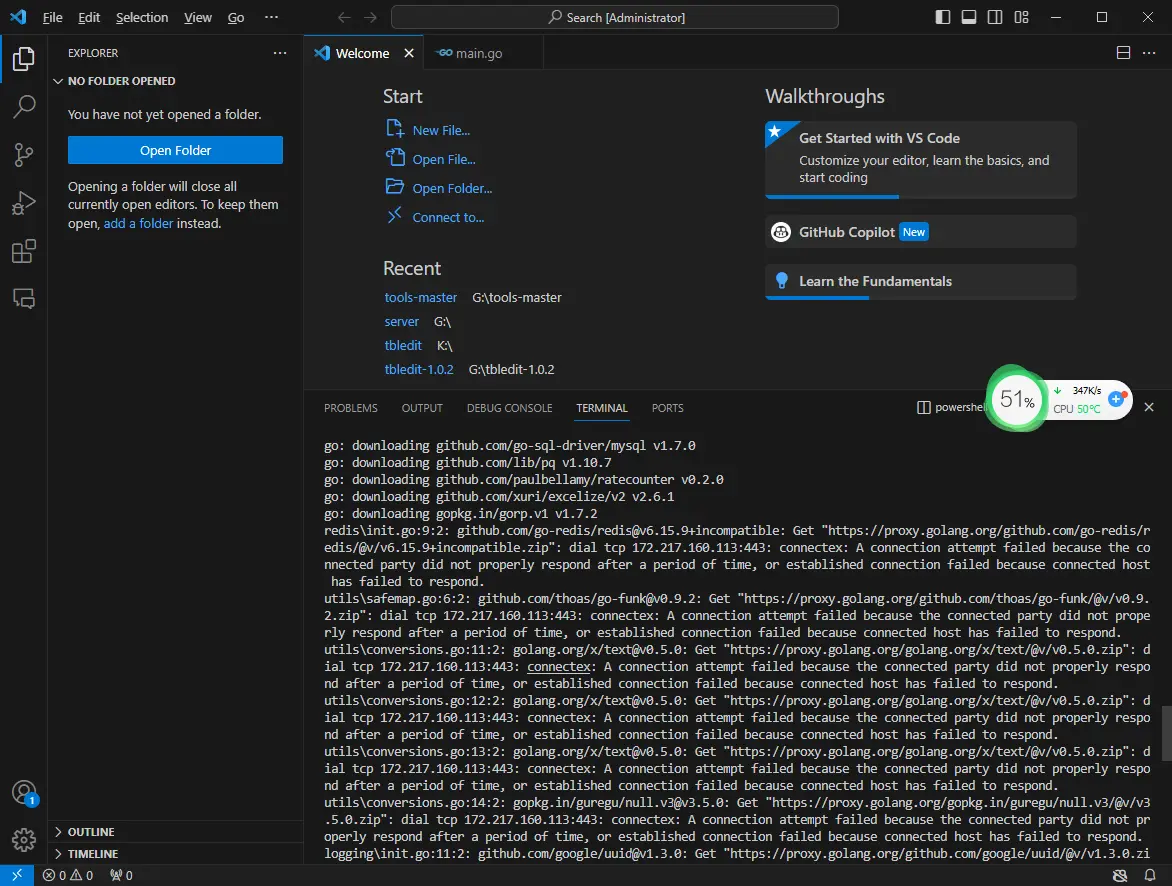Viewport: 1172px width, 886px height.
Task: Go back with the left arrow
Action: coord(344,17)
